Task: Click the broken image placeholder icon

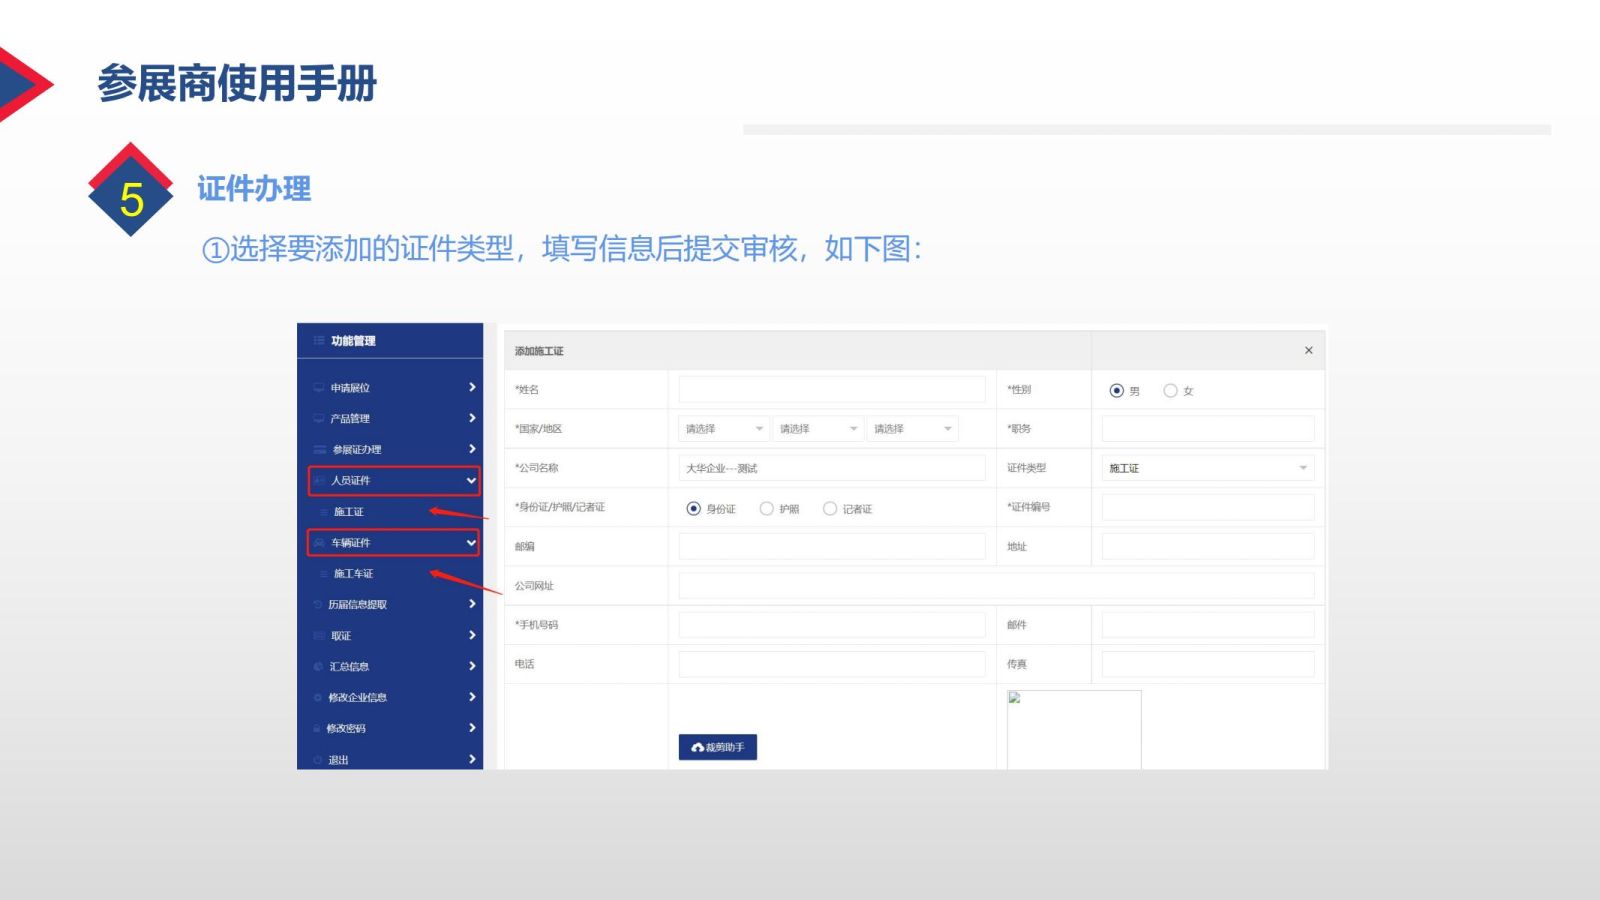Action: point(1014,698)
